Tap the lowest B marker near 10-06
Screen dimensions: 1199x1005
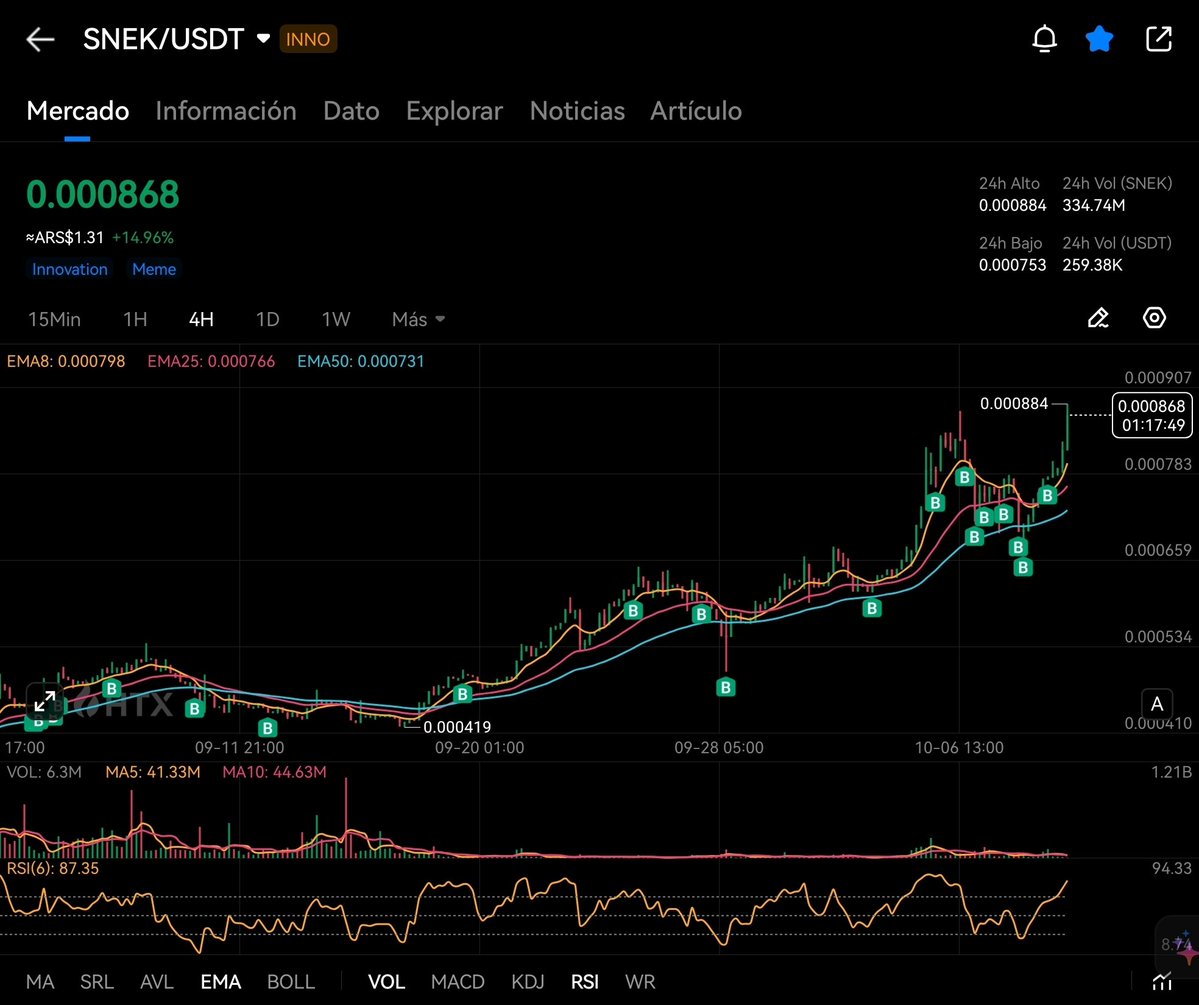(x=1023, y=568)
